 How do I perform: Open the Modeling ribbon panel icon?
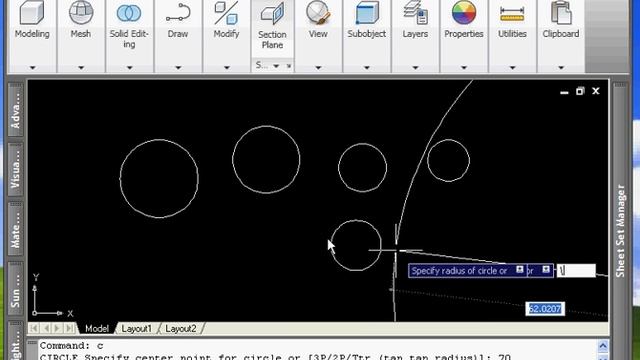coord(32,13)
